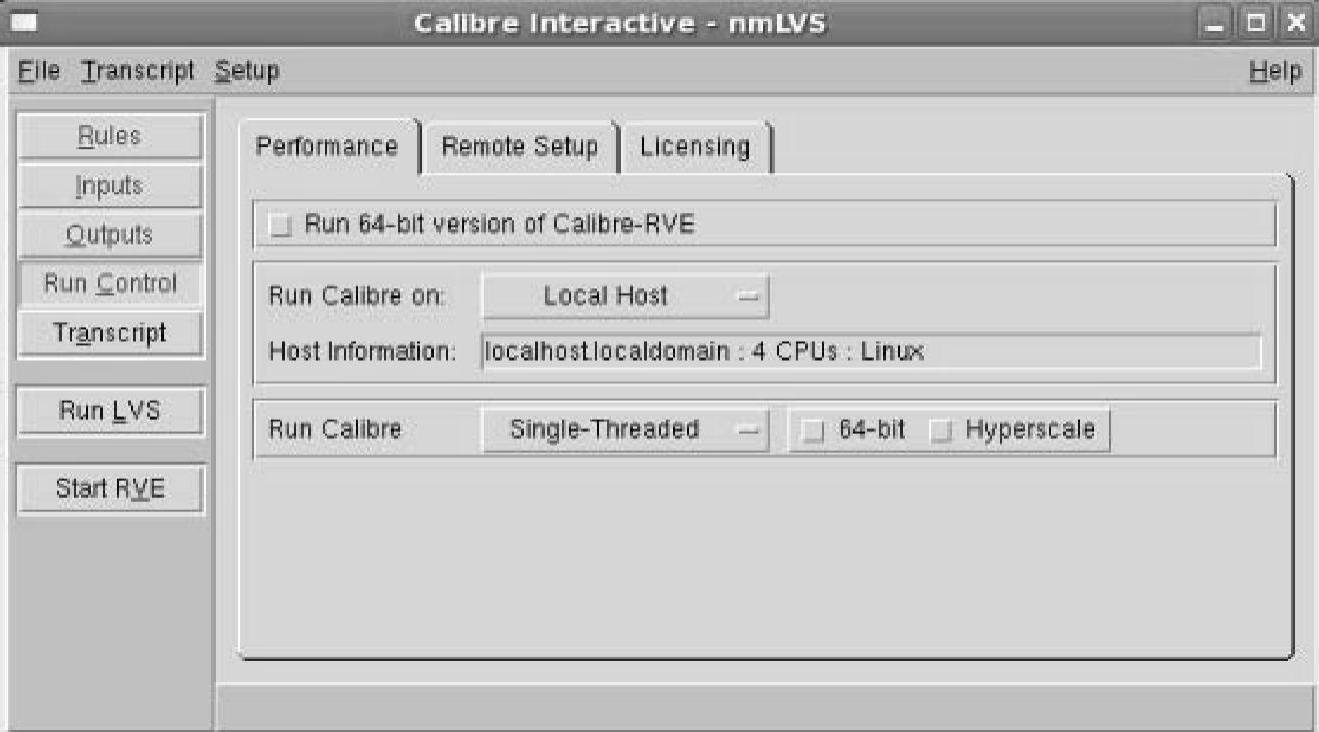Open the Local Host dropdown
The height and width of the screenshot is (732, 1319).
625,297
